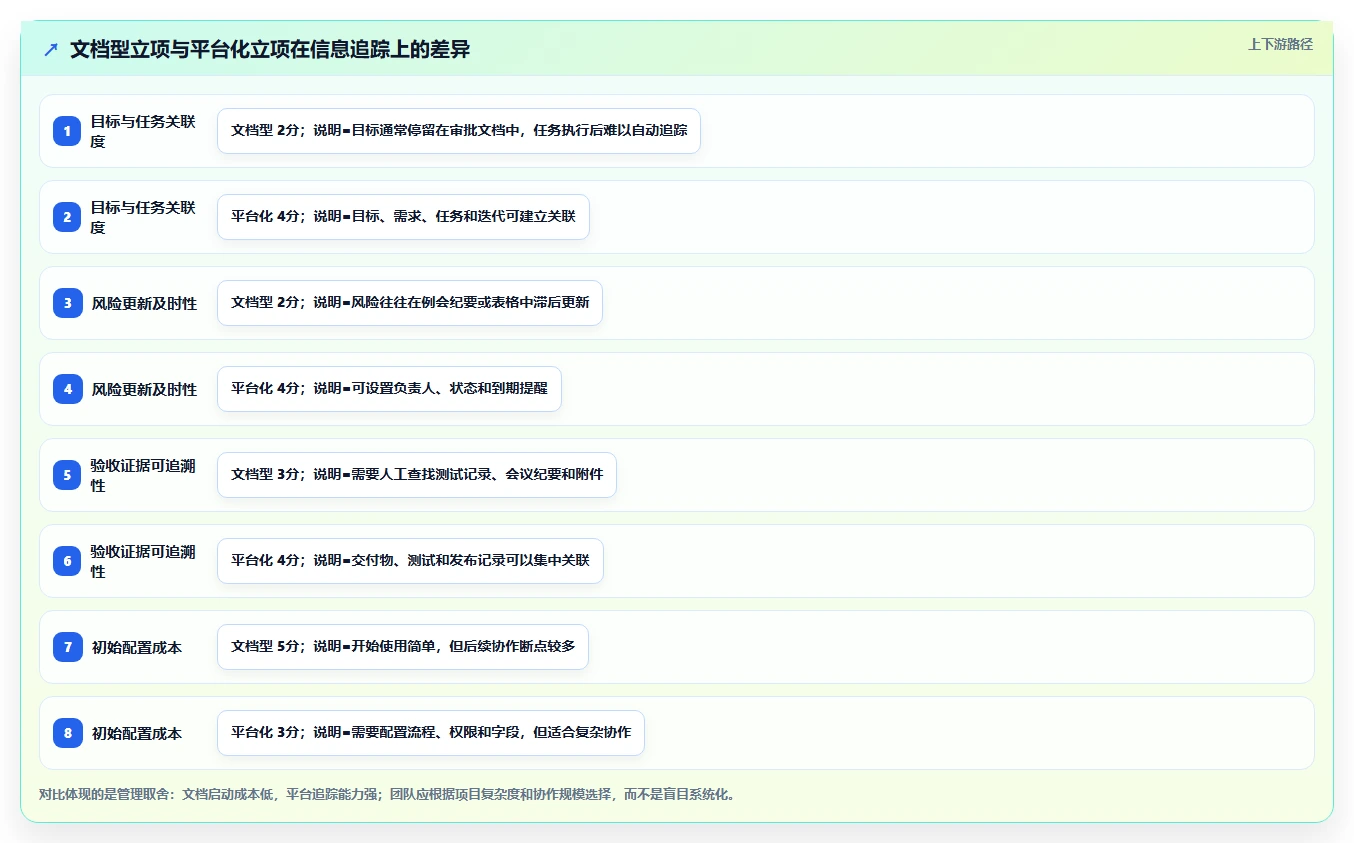Click 风险更新及时性 label in row 4
Screen dimensions: 1354x843
tap(144, 389)
